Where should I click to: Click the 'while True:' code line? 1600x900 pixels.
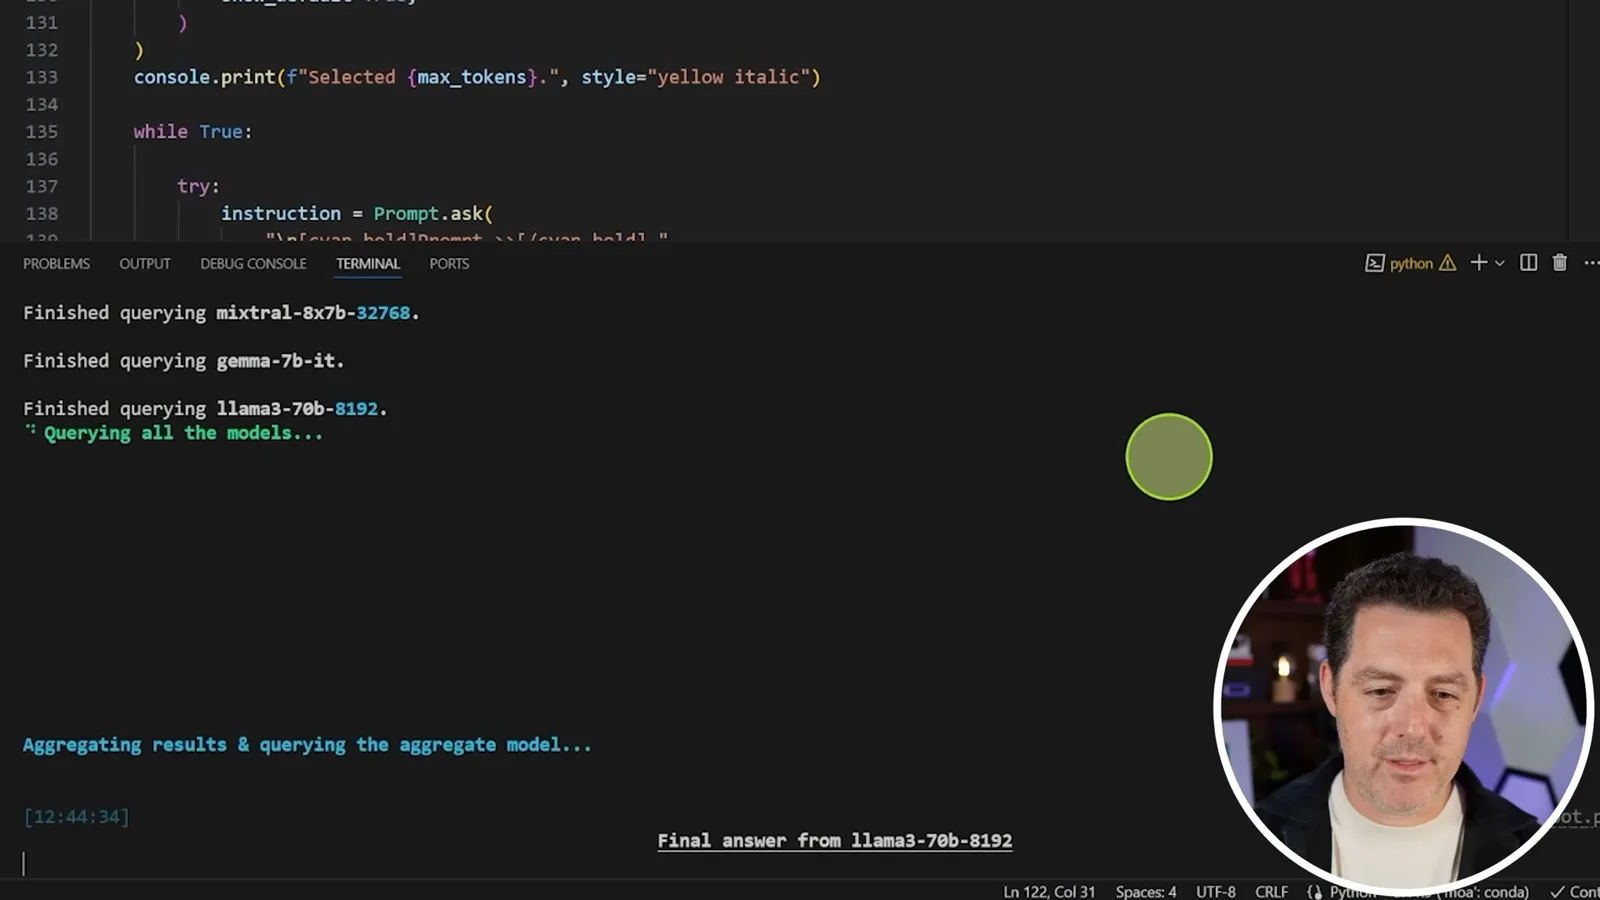193,132
